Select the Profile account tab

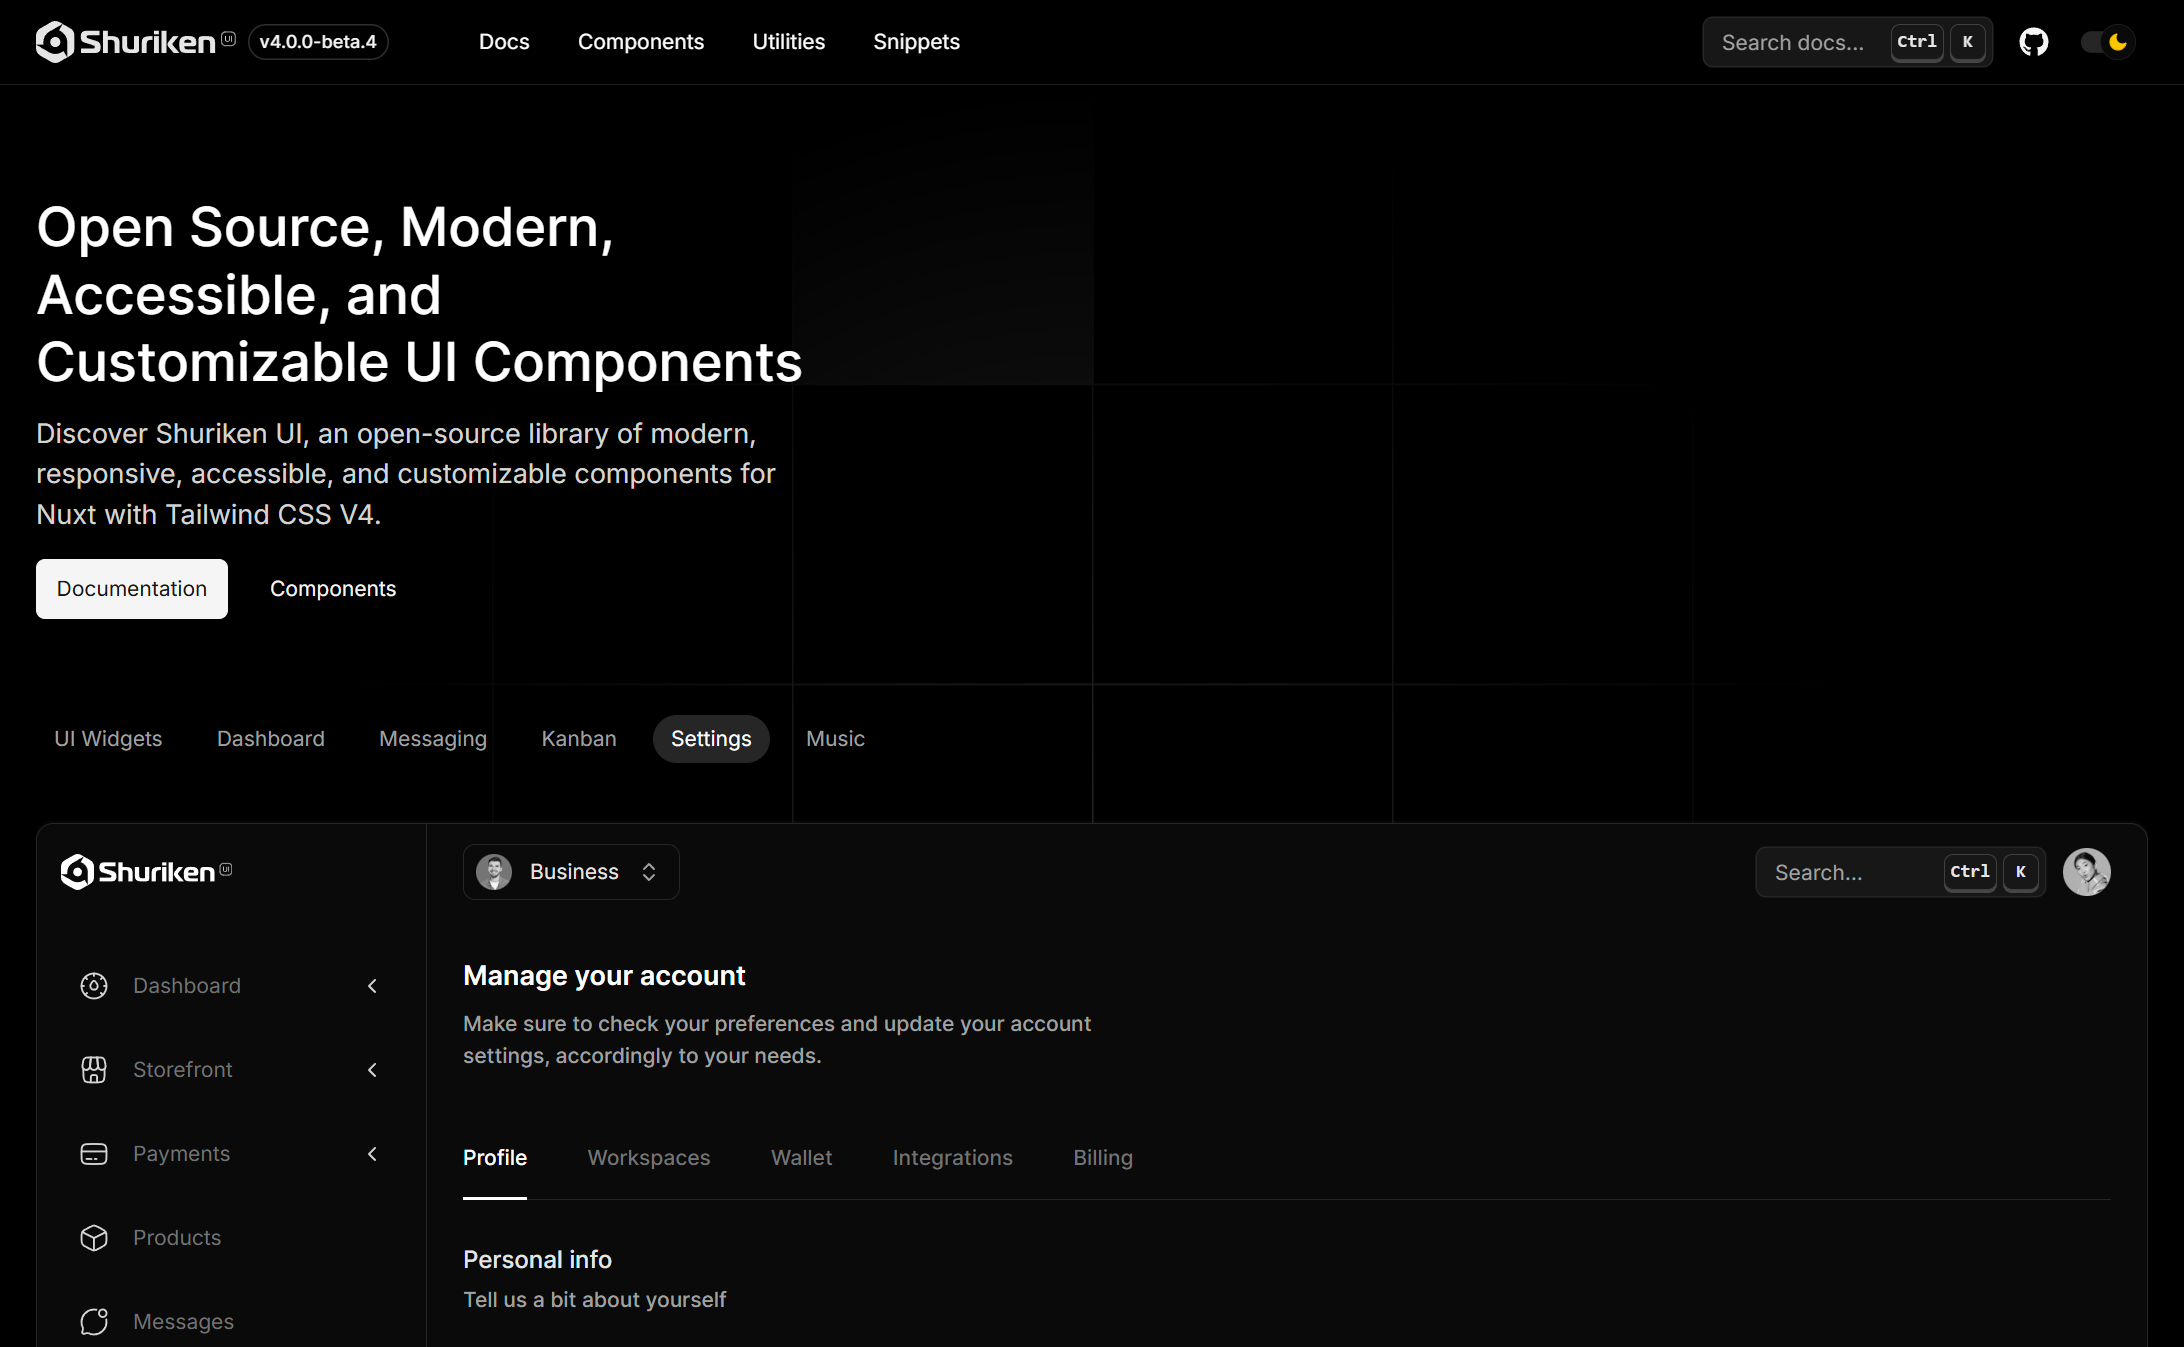(495, 1158)
